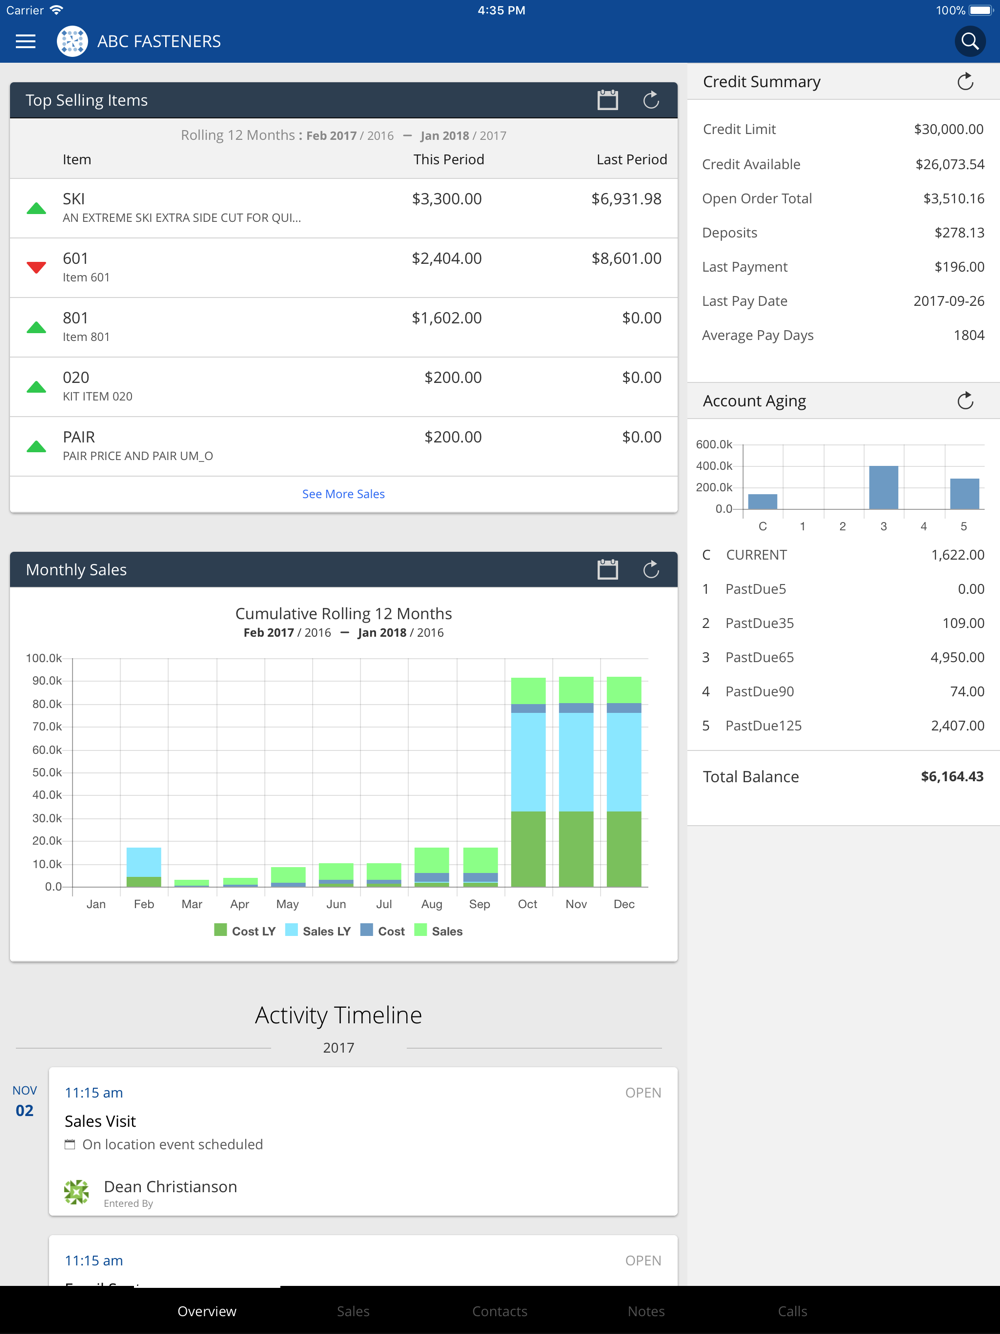Tap the green up arrow for KIT ITEM 020

36,387
